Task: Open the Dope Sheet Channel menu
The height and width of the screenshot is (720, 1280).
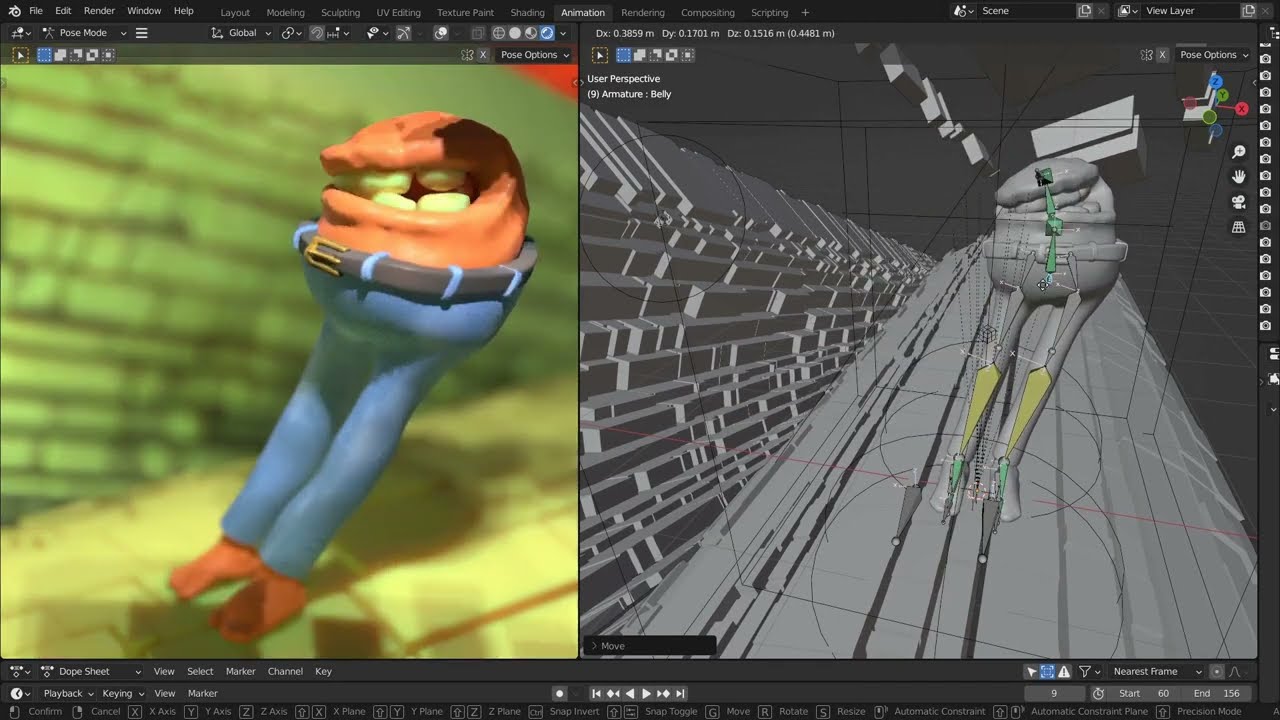Action: 285,671
